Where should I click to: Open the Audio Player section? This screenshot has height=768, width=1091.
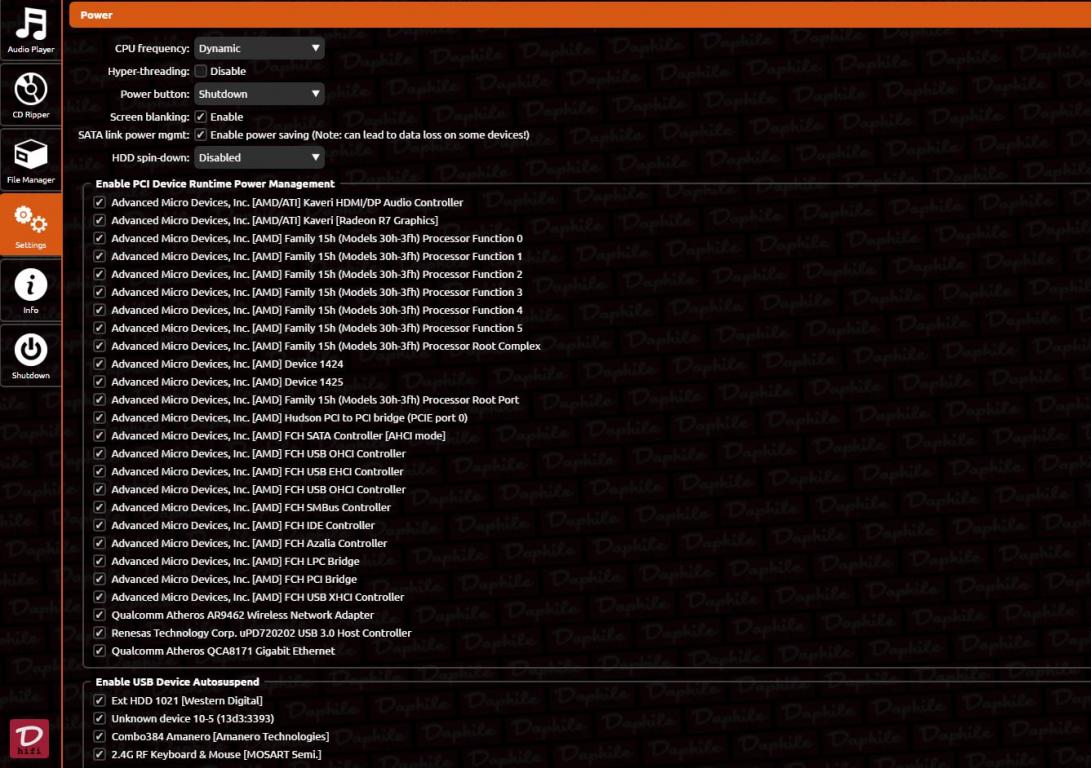coord(31,30)
